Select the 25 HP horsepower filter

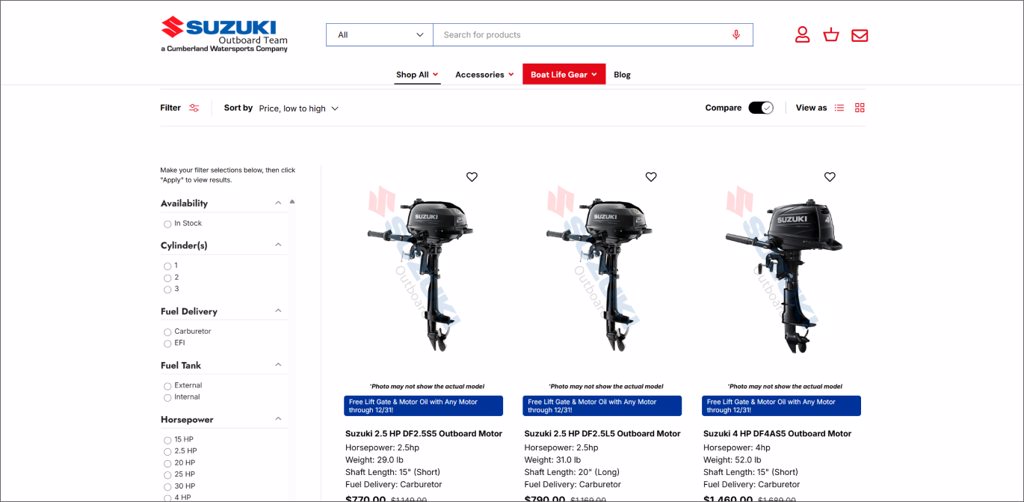pos(168,475)
